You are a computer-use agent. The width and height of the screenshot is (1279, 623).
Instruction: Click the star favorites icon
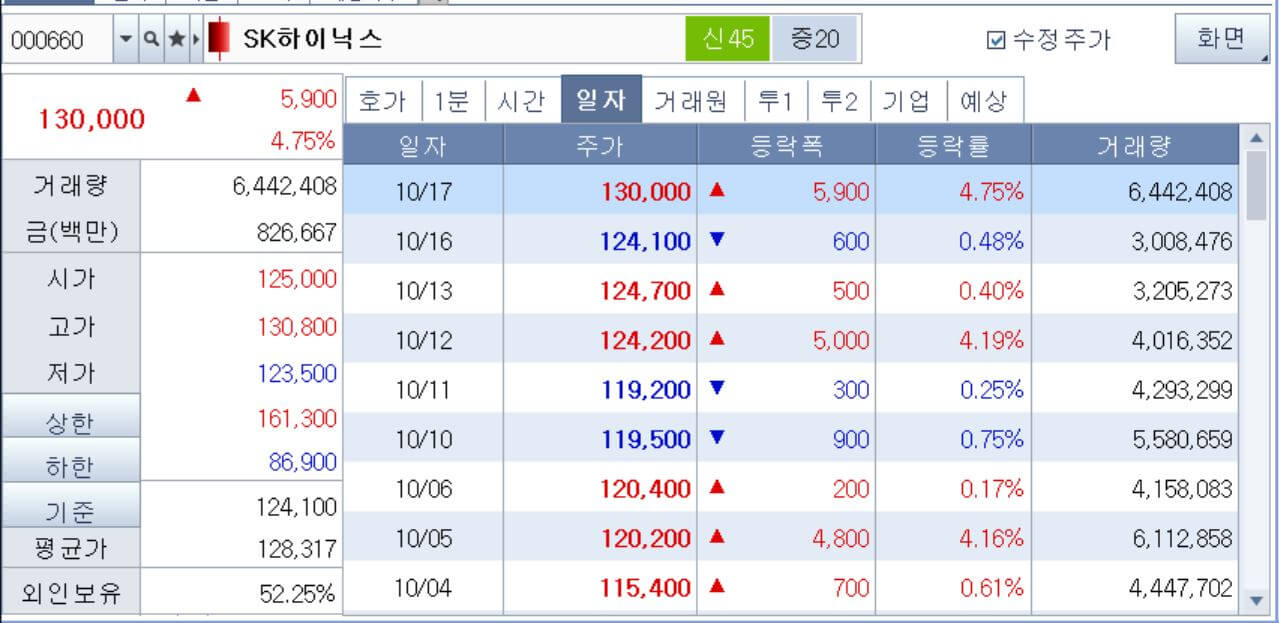176,40
